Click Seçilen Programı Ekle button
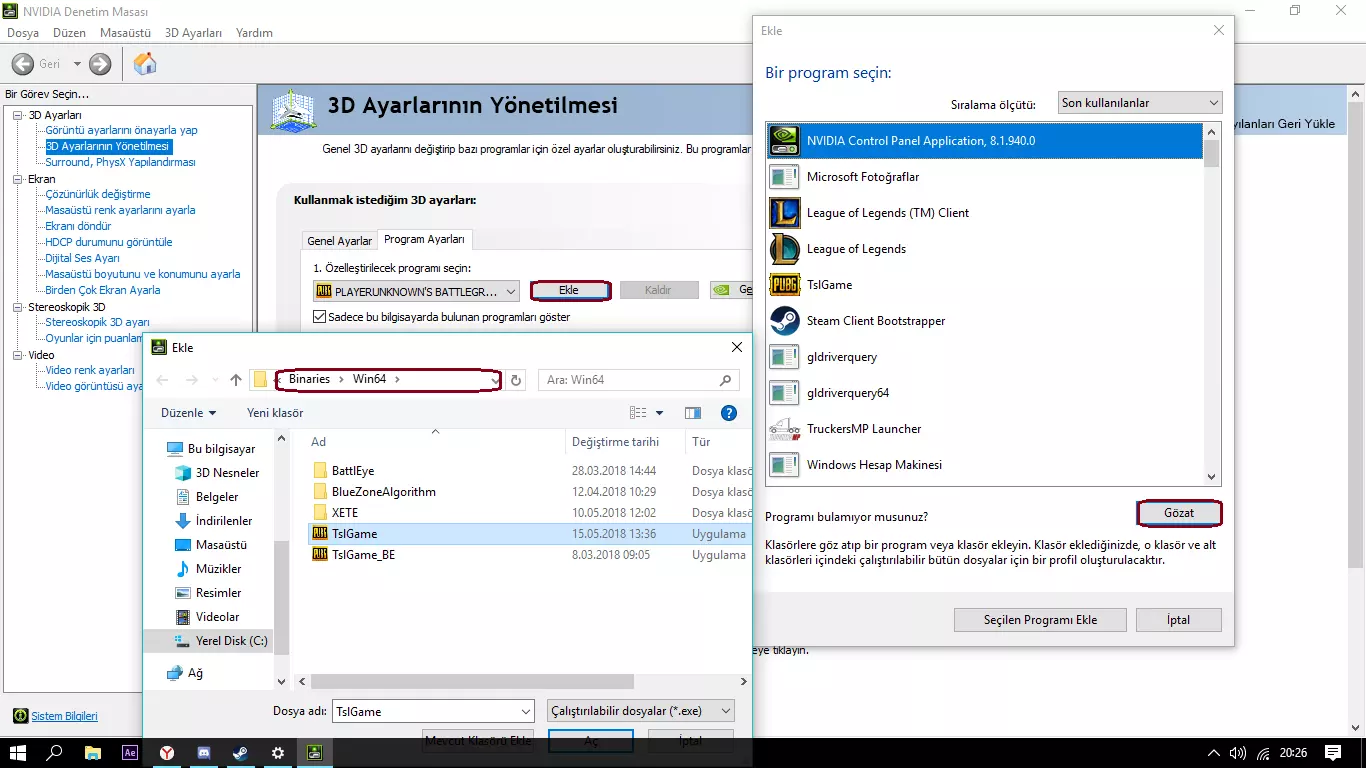This screenshot has width=1366, height=768. coord(1040,620)
